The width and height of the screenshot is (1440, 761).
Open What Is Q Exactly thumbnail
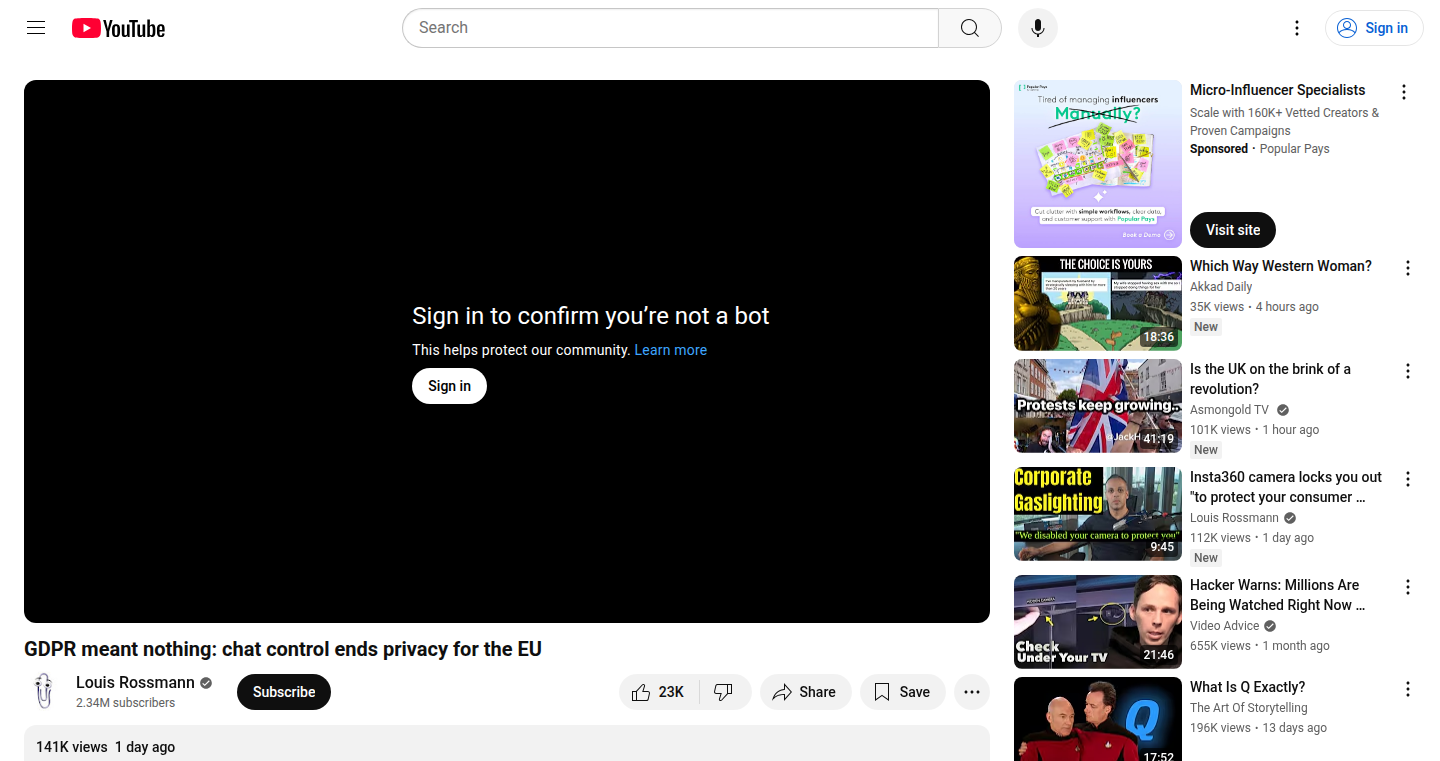[1098, 719]
